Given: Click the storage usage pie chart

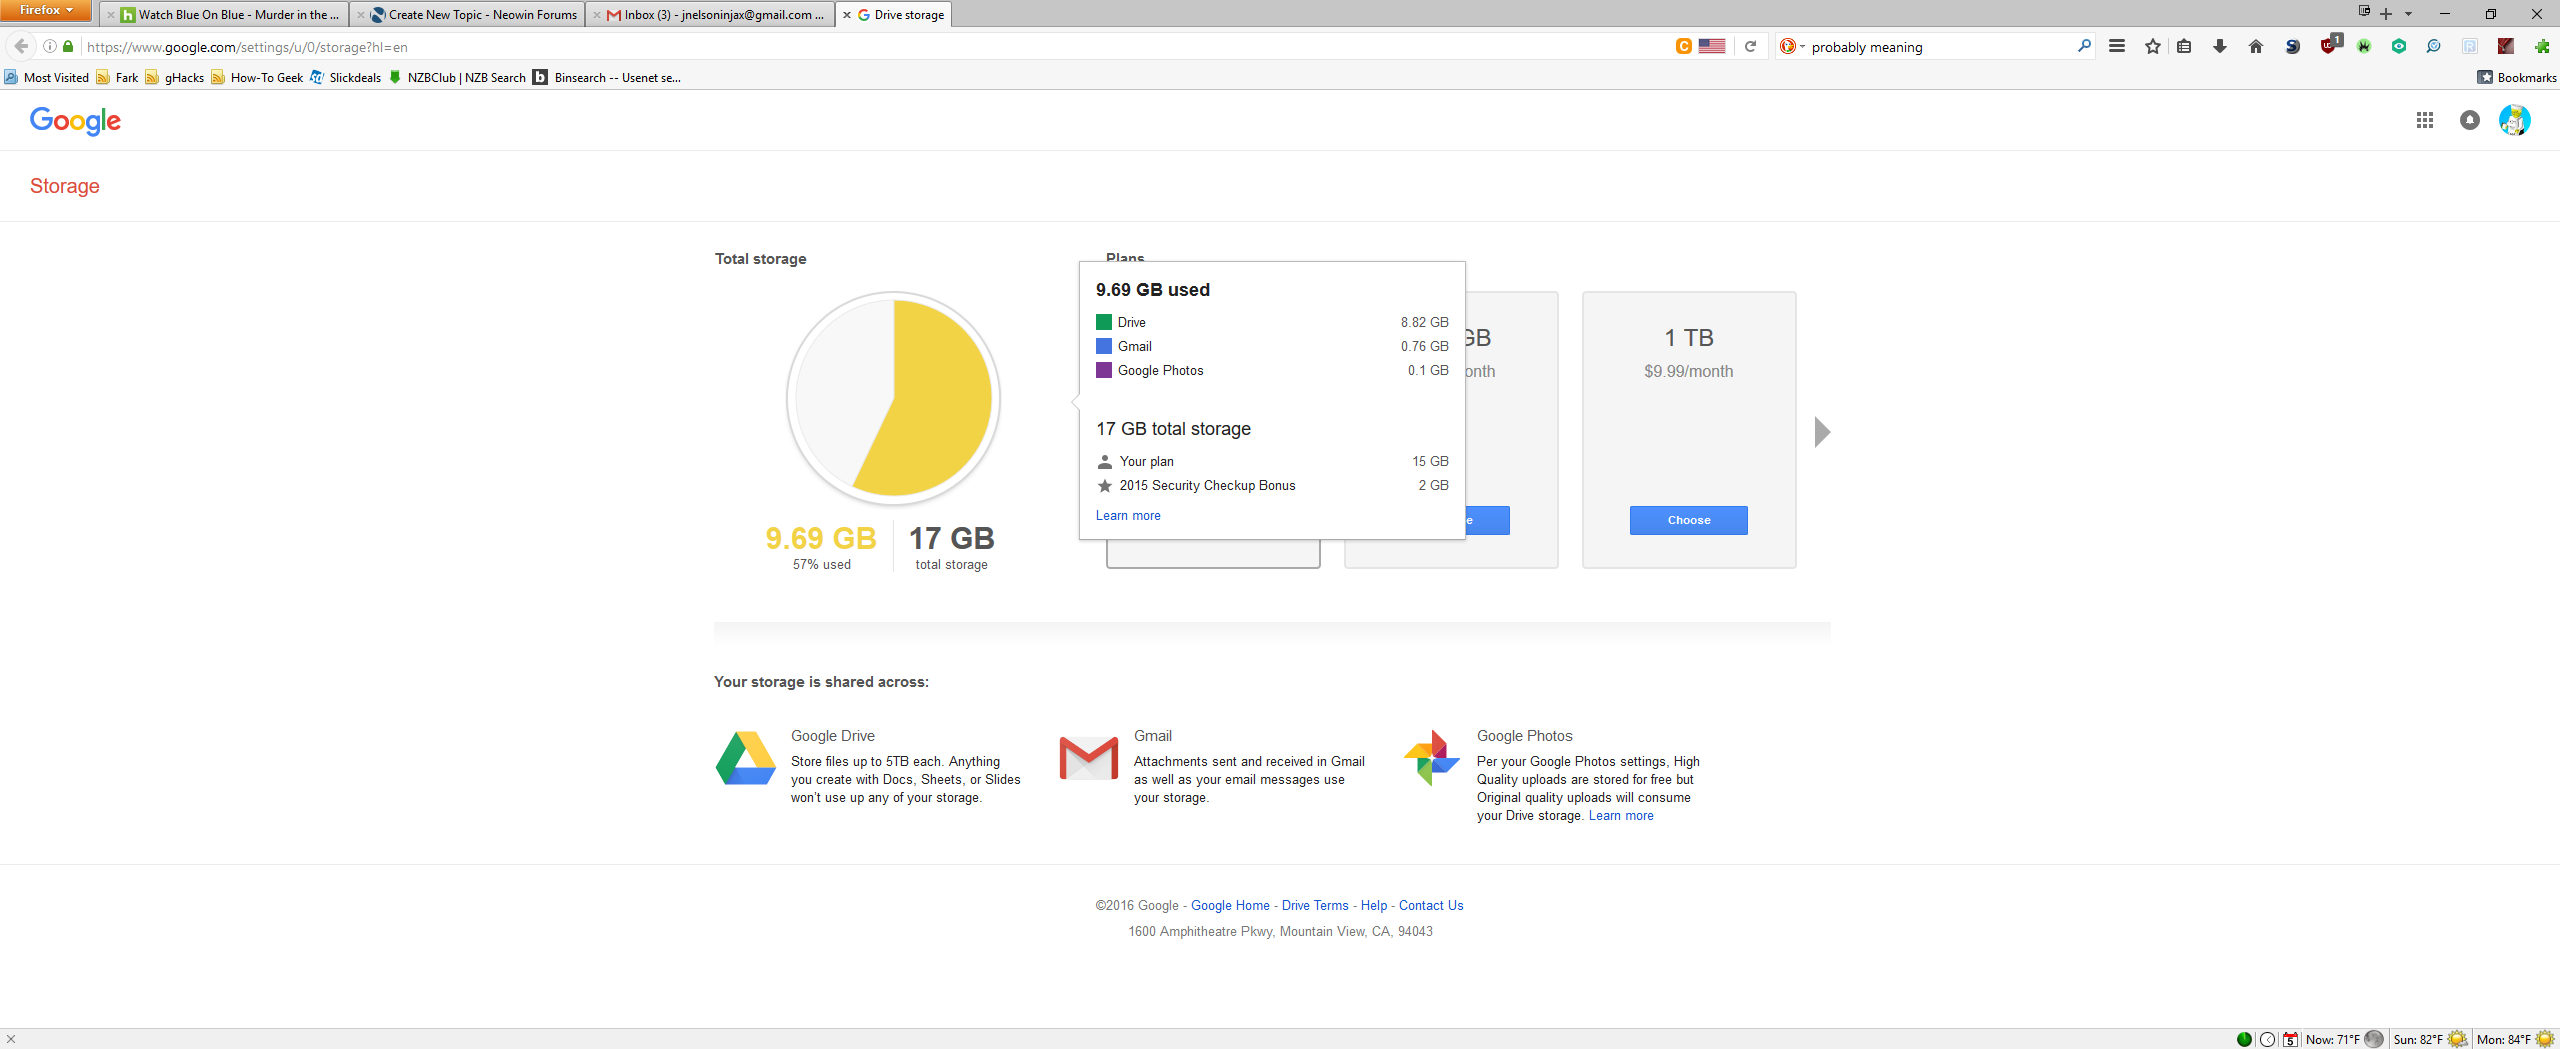Looking at the screenshot, I should click(894, 398).
